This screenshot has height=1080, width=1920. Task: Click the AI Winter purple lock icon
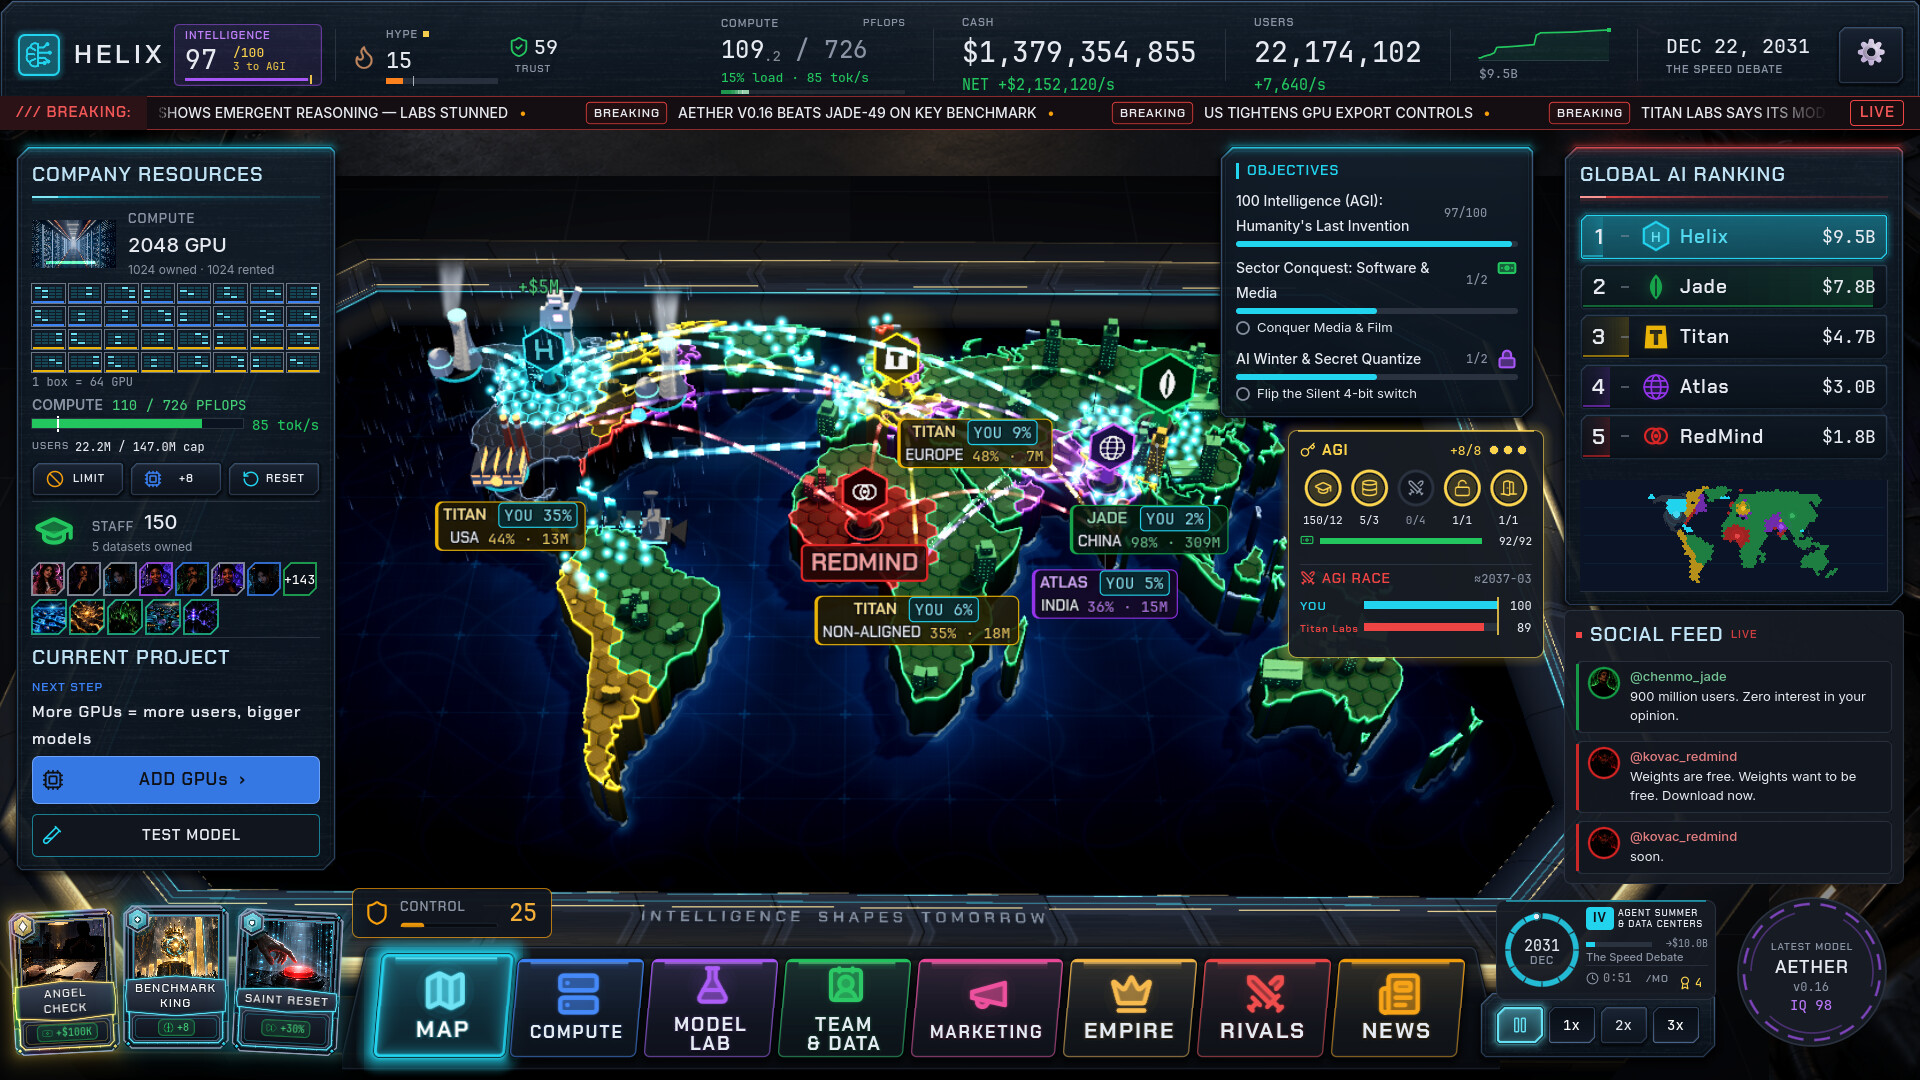click(x=1507, y=359)
